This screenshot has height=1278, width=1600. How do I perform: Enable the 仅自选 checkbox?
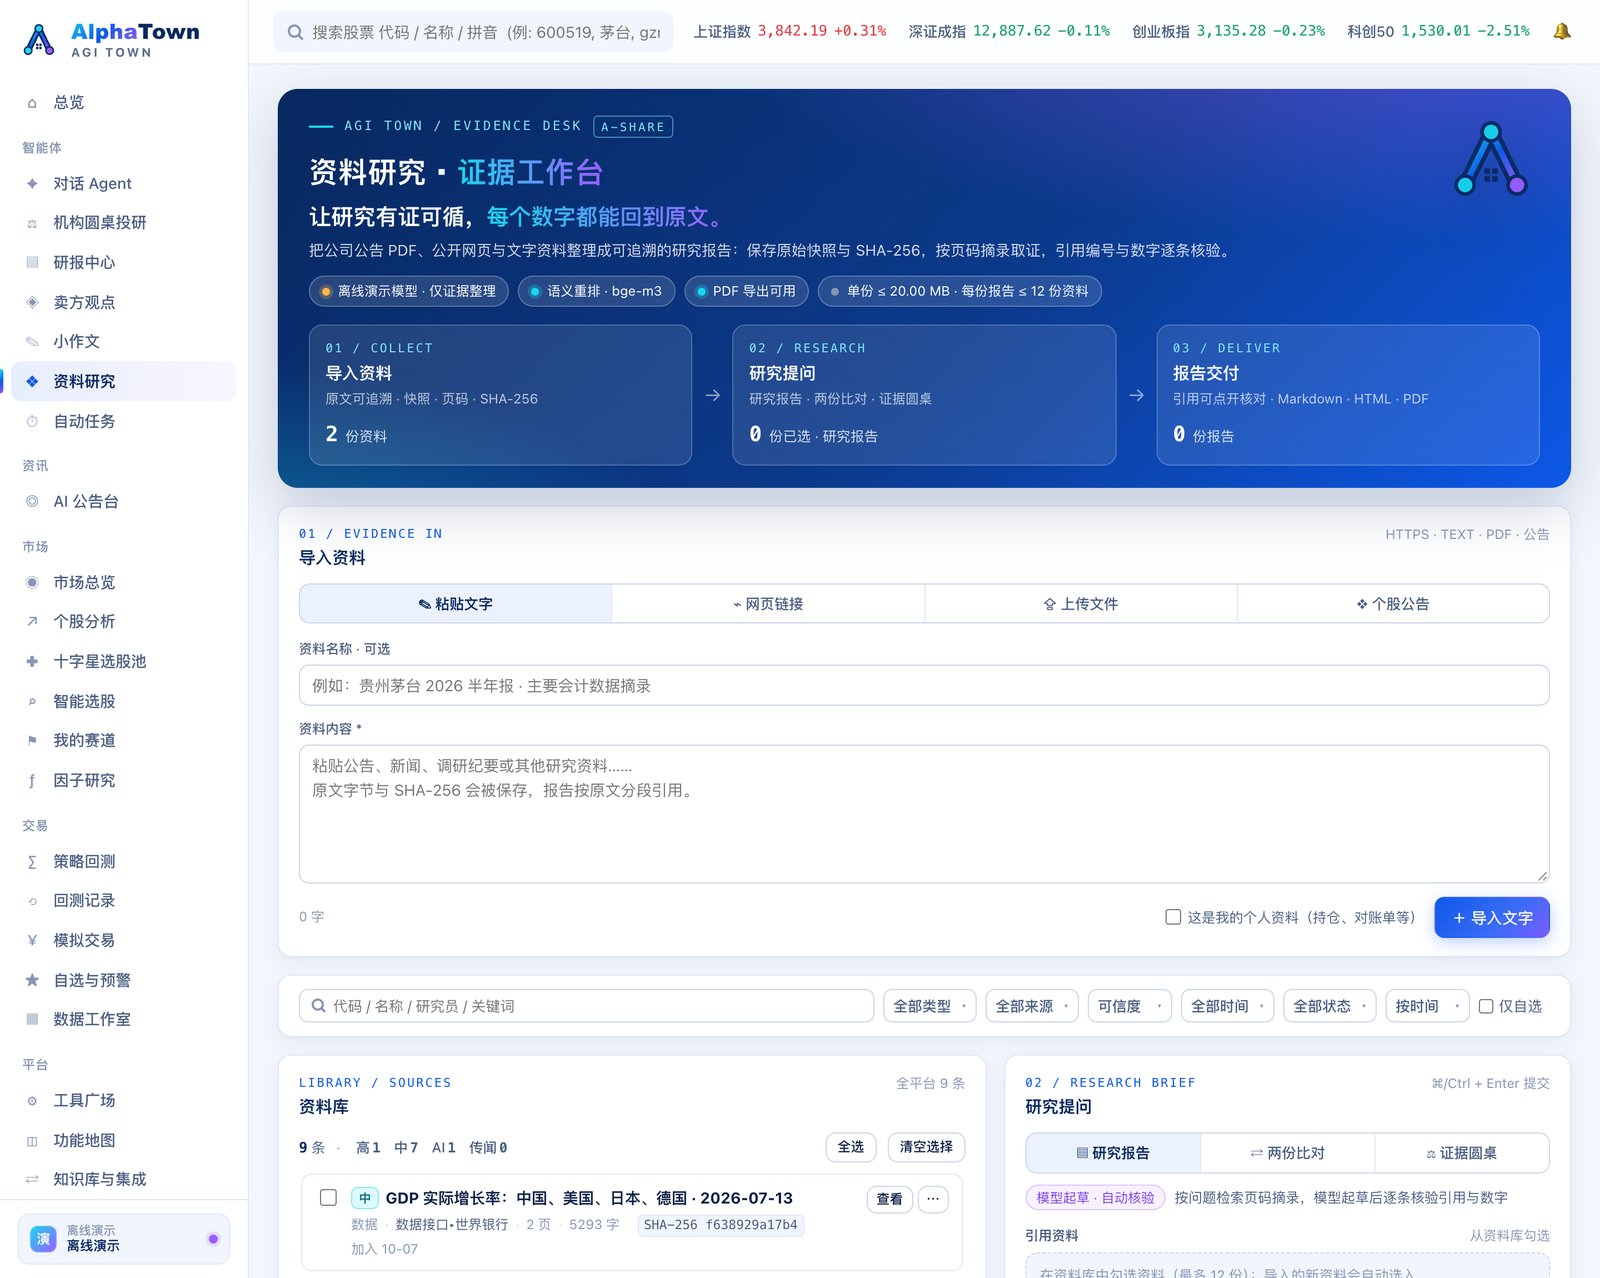1486,1006
